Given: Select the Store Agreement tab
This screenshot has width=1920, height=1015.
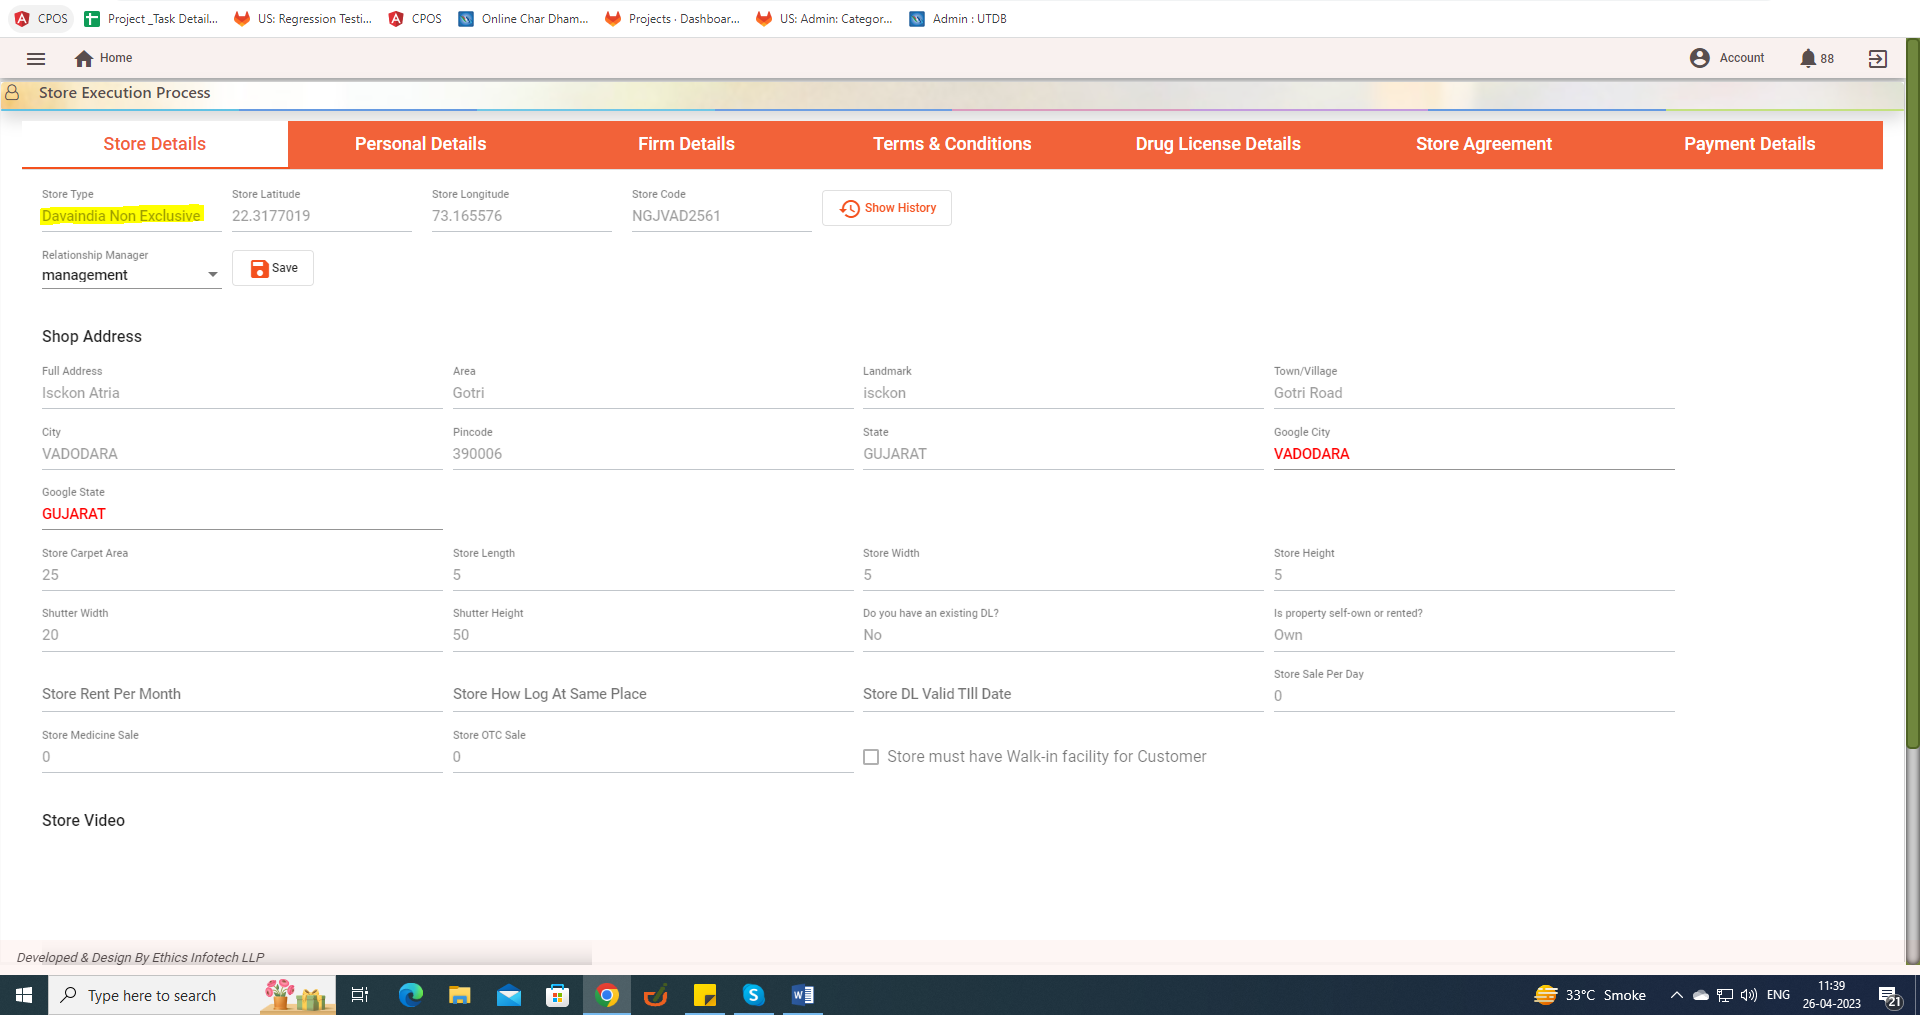Looking at the screenshot, I should pyautogui.click(x=1483, y=144).
